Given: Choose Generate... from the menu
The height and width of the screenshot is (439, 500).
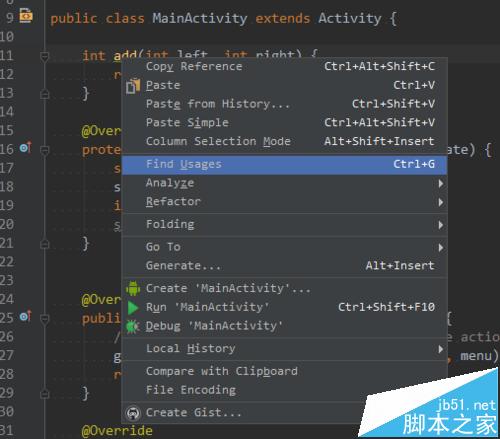Looking at the screenshot, I should click(x=284, y=266).
